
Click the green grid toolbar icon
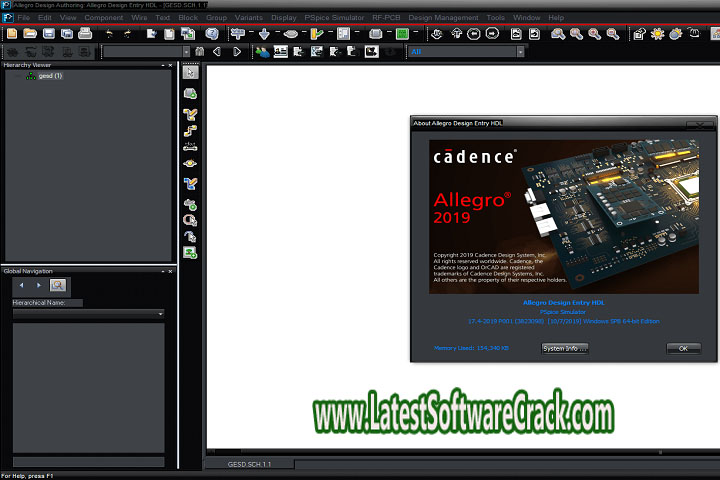coord(402,34)
